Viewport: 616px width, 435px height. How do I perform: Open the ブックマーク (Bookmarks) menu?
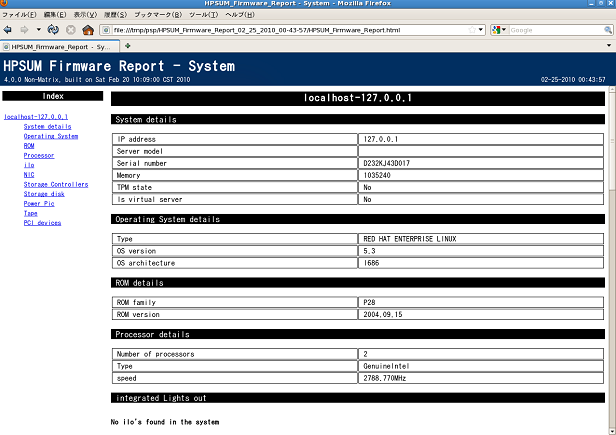coord(157,15)
